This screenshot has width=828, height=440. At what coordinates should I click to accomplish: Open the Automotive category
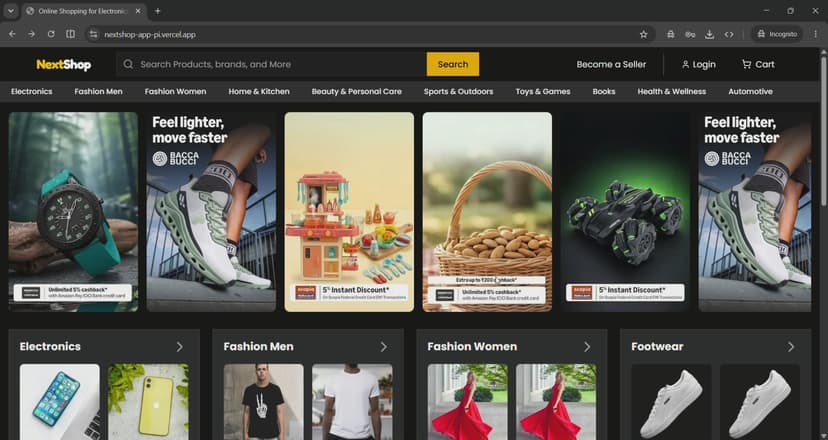(750, 91)
